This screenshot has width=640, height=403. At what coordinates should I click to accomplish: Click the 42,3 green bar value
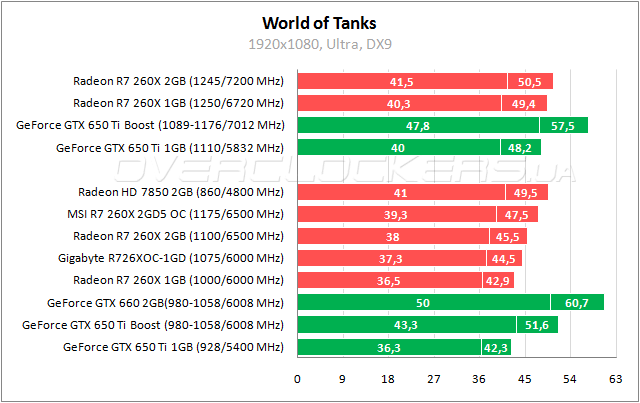496,348
